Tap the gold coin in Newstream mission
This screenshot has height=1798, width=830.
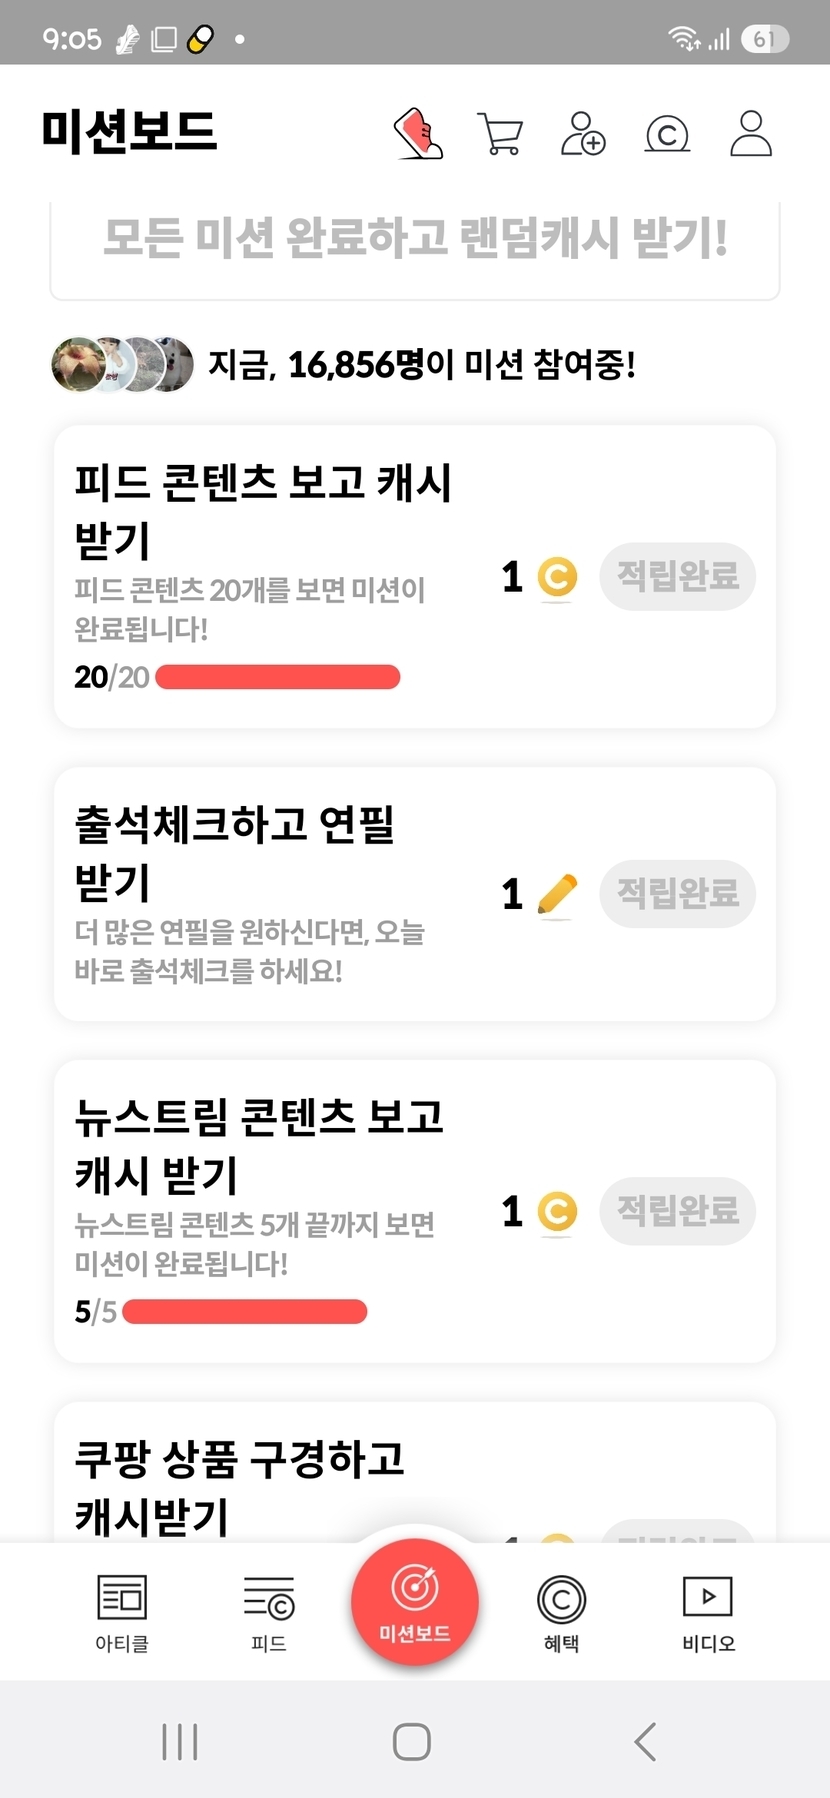click(x=557, y=1211)
